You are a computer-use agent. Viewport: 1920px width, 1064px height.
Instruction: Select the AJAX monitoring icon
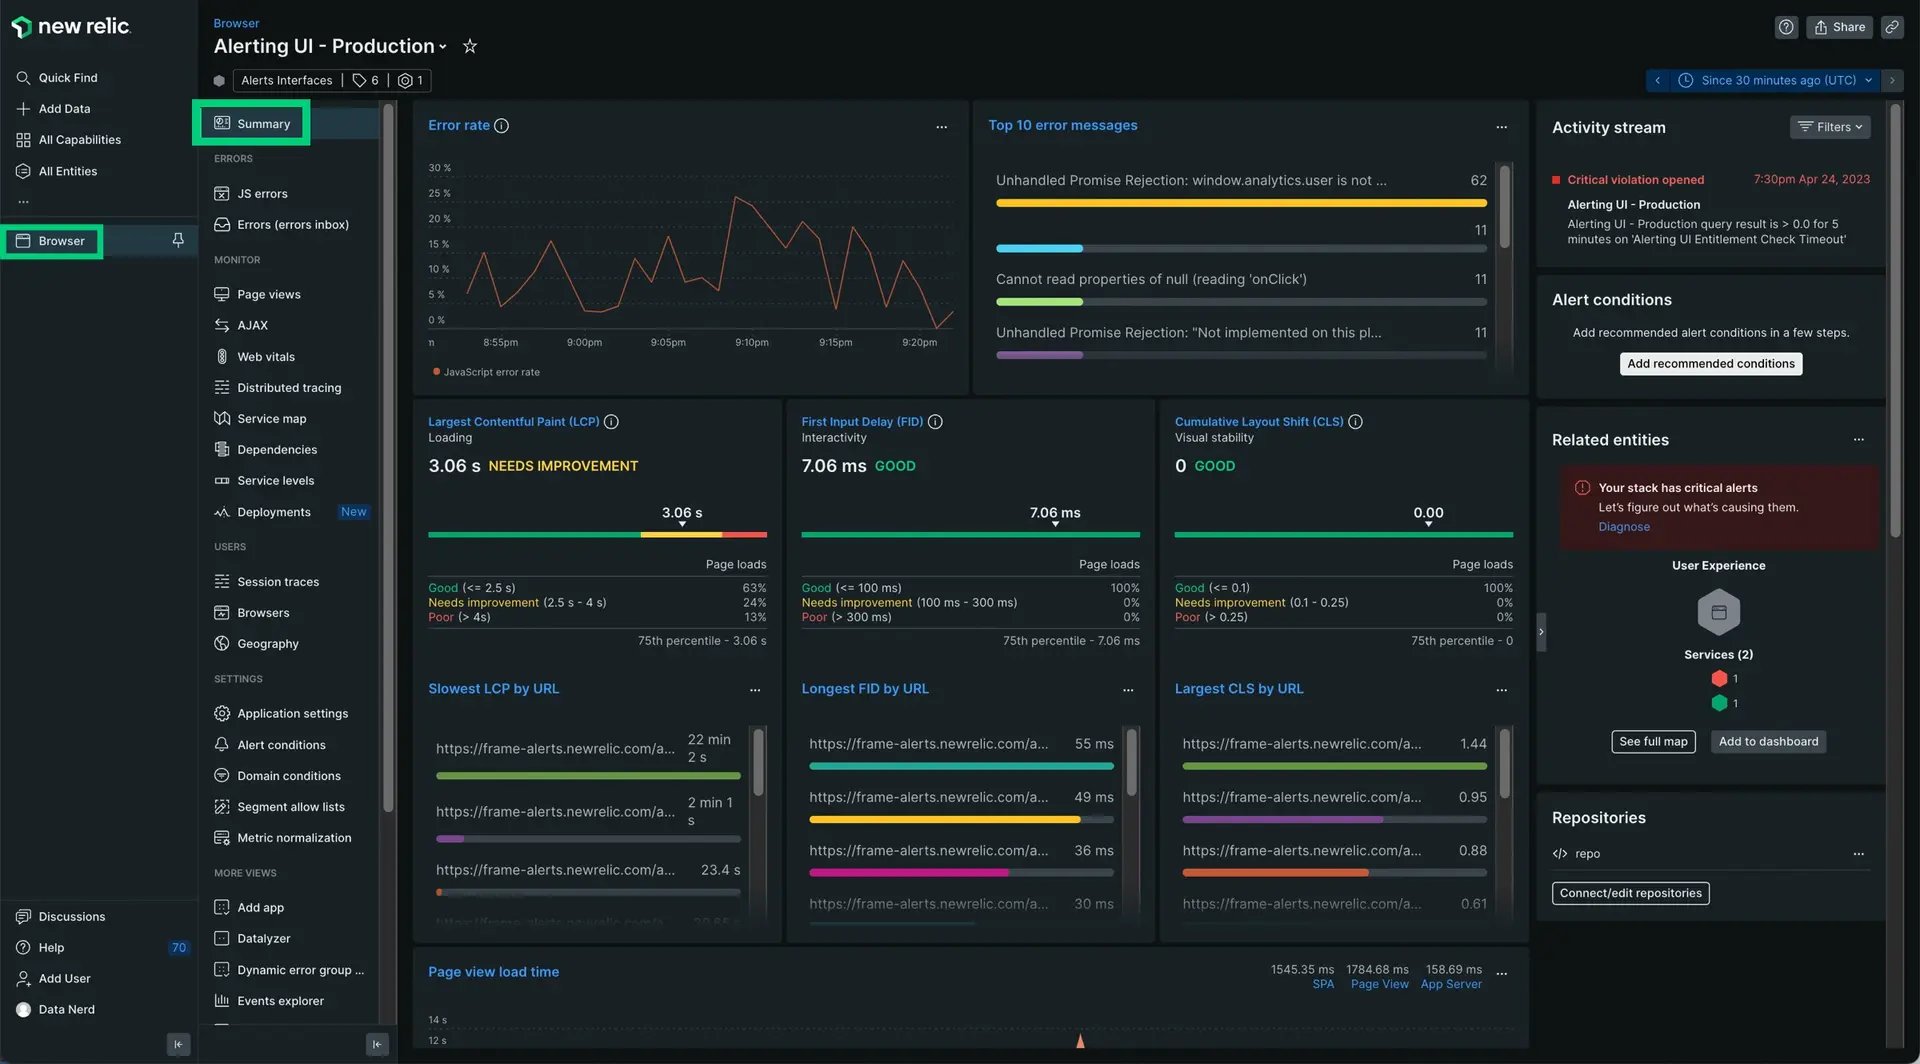point(222,325)
